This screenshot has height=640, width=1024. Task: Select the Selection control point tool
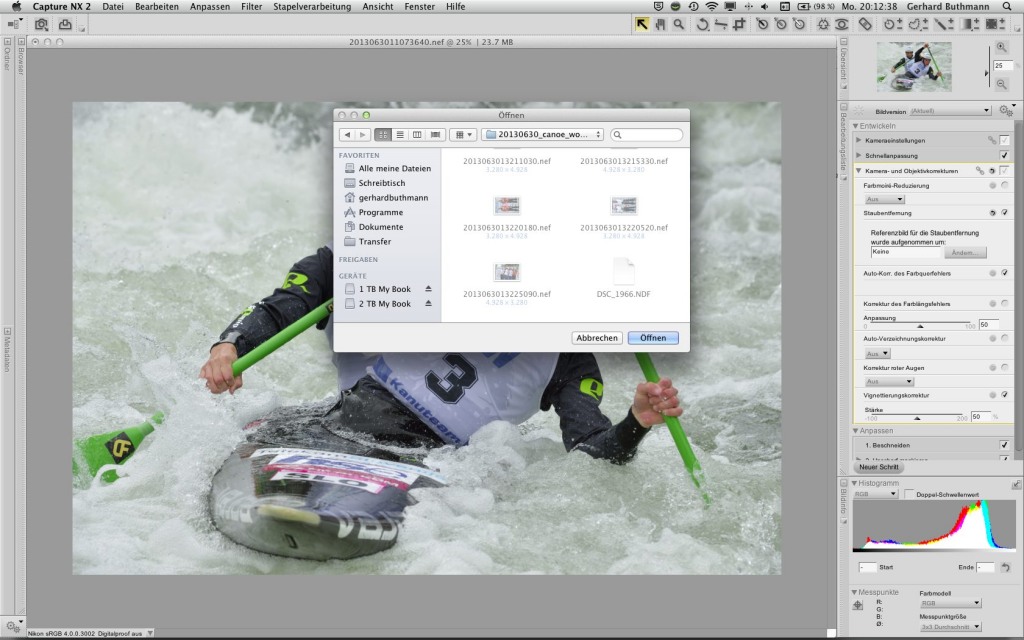892,25
